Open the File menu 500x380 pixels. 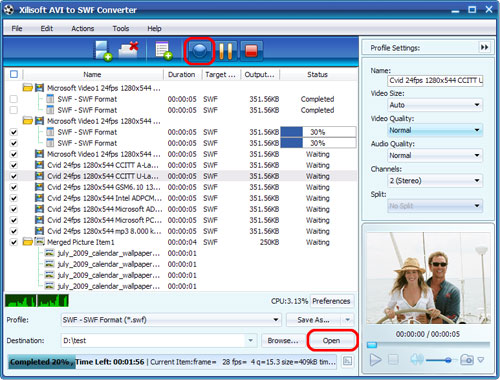click(x=17, y=28)
